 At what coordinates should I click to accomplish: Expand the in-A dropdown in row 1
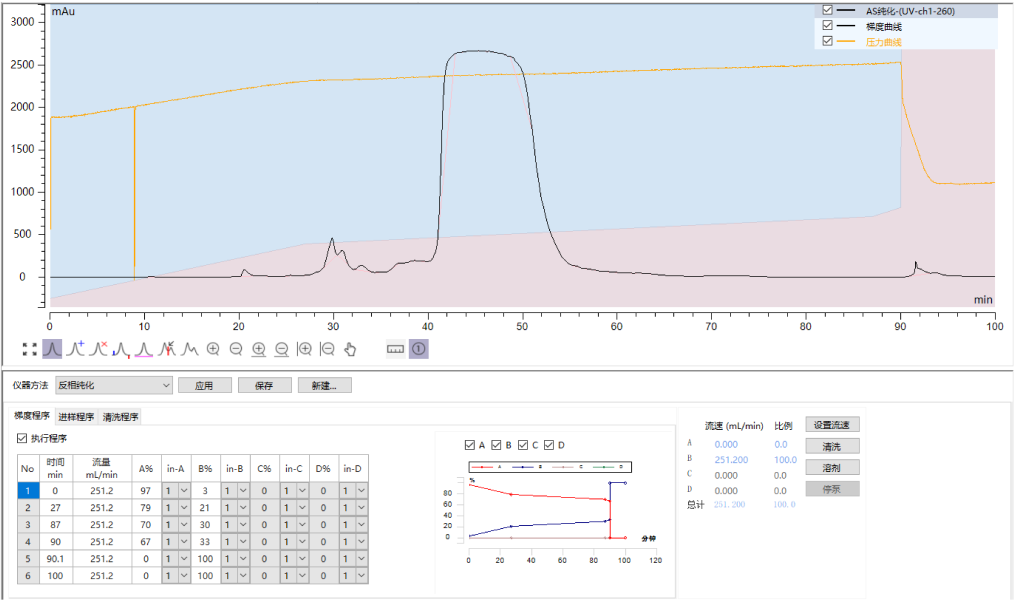(x=183, y=491)
